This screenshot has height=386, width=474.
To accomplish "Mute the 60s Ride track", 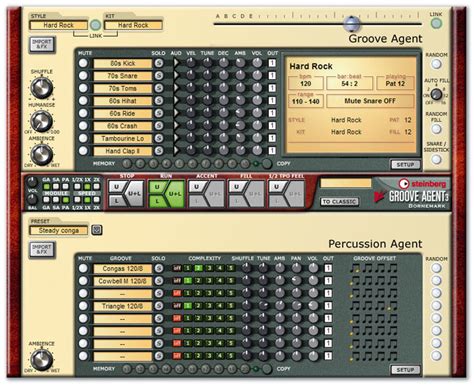I will tap(83, 113).
